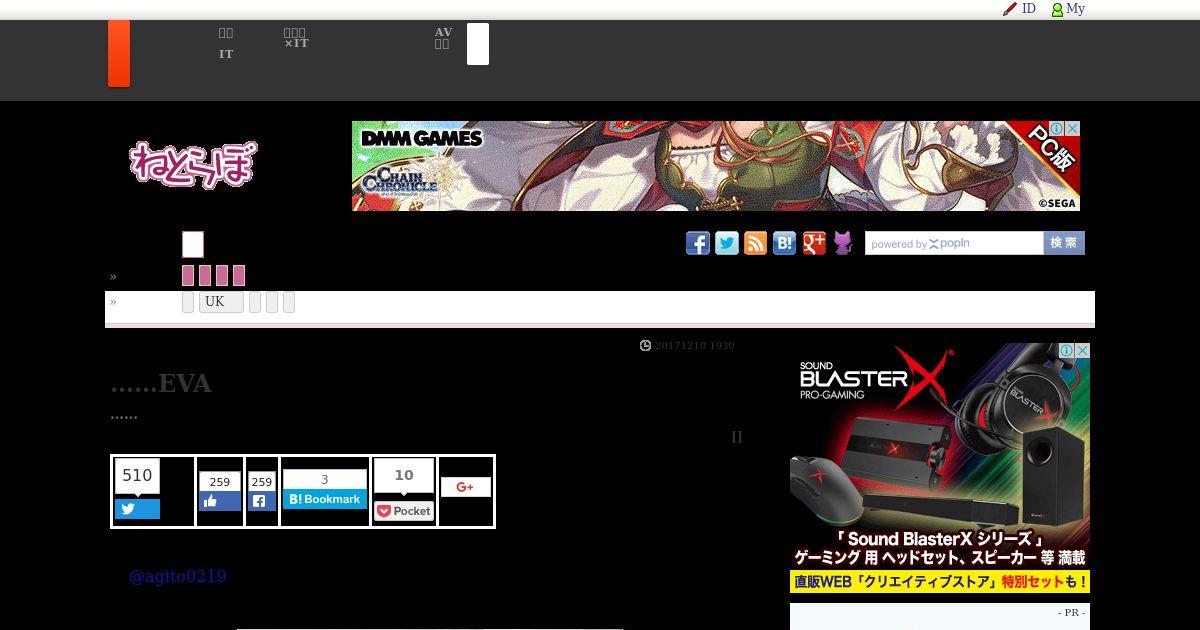Open the ID link with pencil icon
1200x630 pixels.
click(1019, 9)
